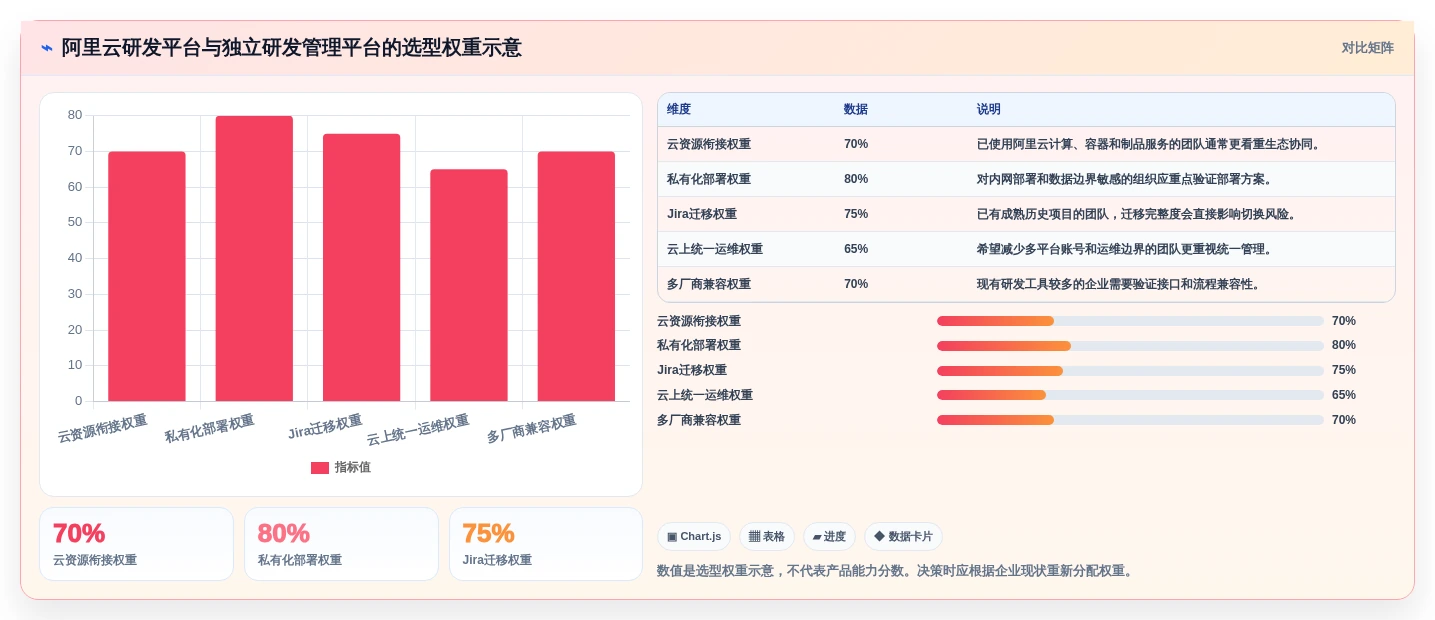
Task: Click the x-axis label 私有化部署权重
Action: pyautogui.click(x=210, y=429)
